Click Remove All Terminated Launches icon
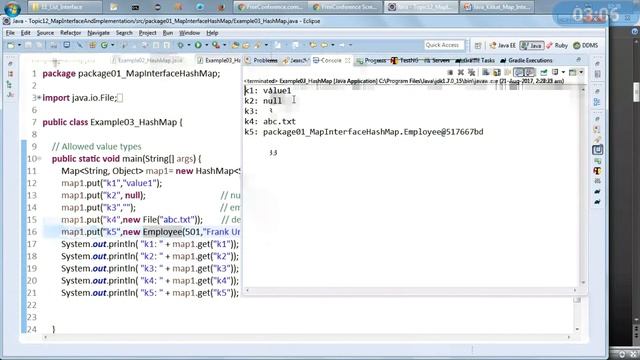 coord(471,72)
